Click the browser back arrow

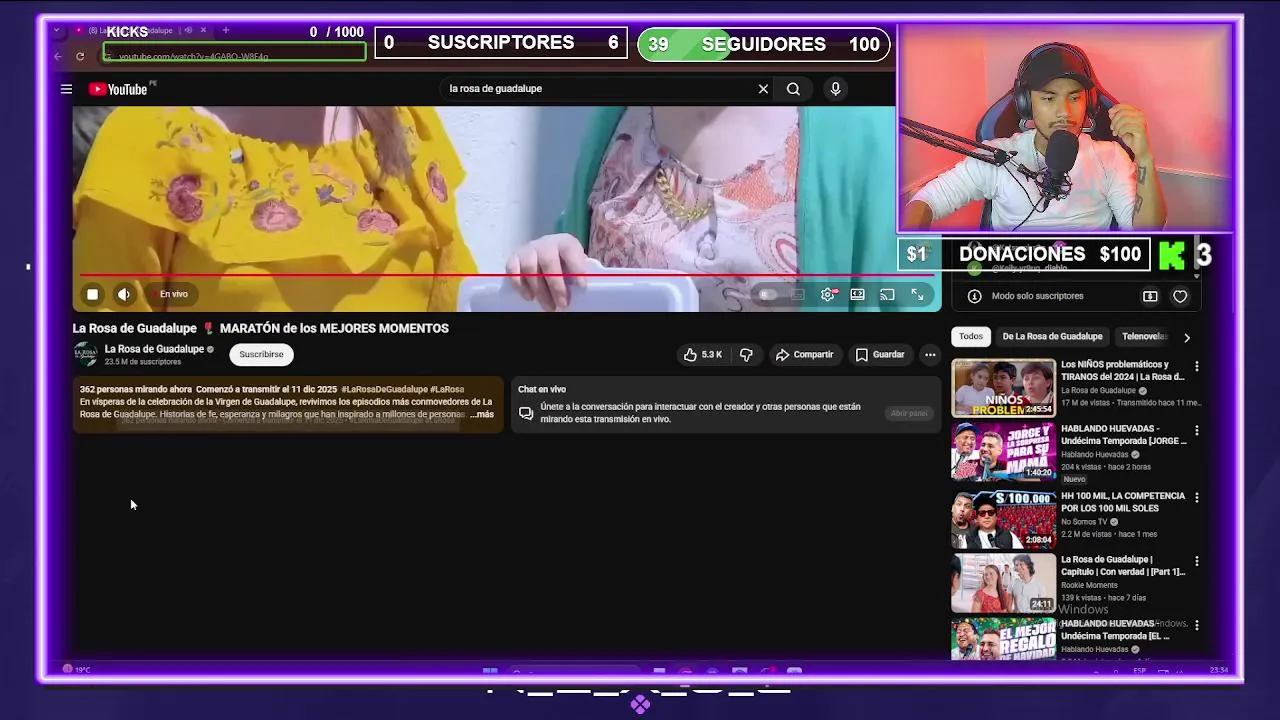58,56
